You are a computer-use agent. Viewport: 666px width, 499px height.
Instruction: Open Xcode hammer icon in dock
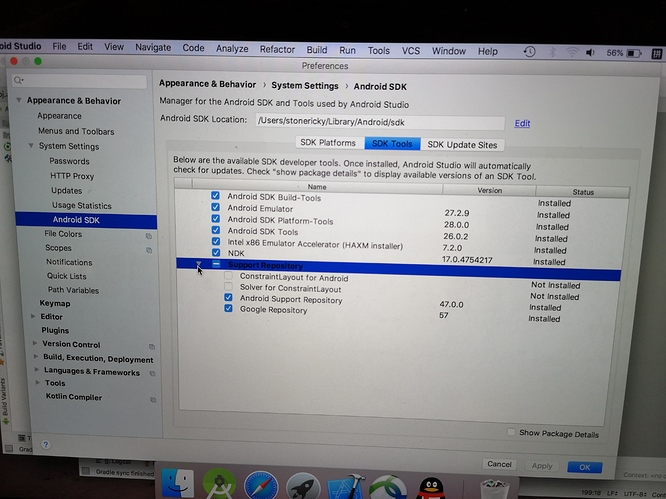click(346, 487)
